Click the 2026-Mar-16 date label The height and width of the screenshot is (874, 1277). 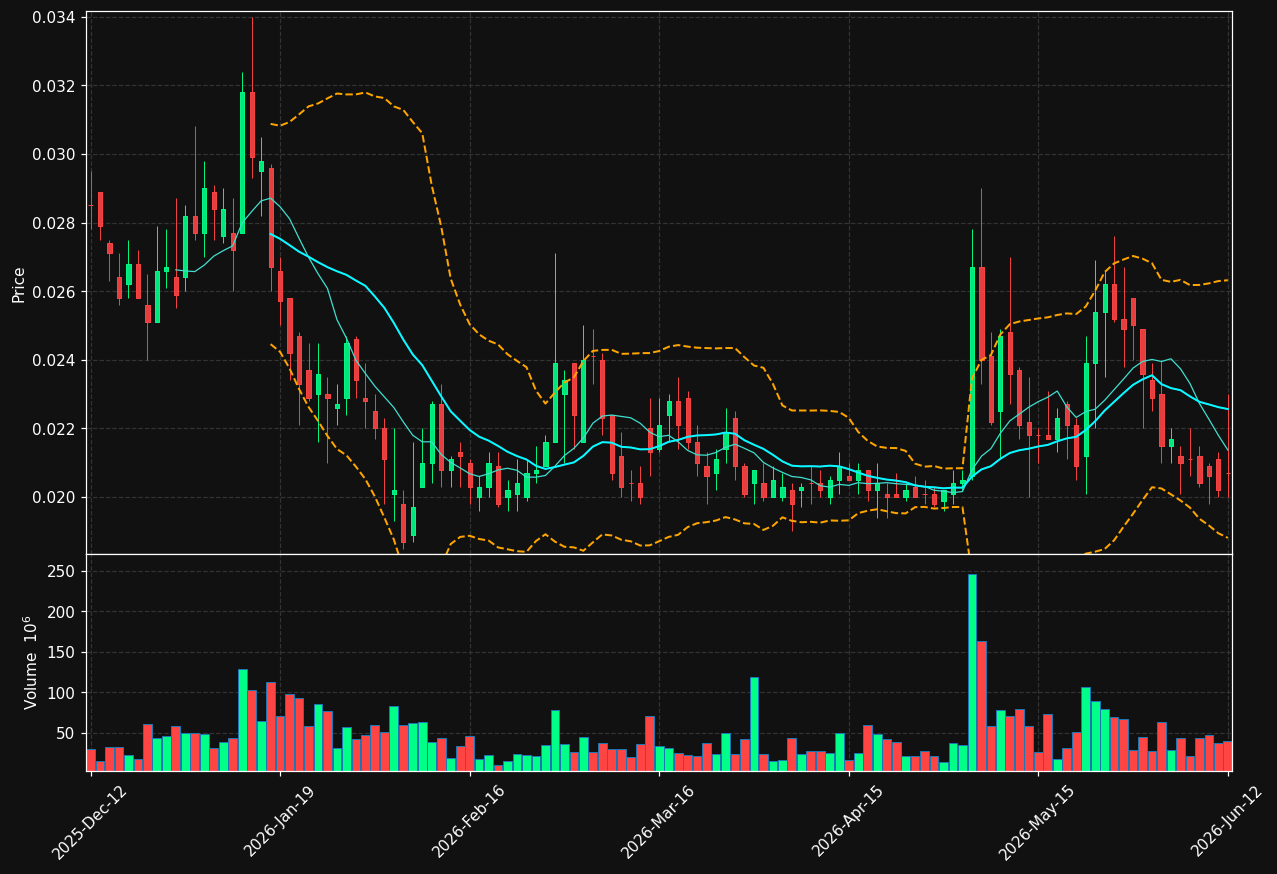pos(658,822)
